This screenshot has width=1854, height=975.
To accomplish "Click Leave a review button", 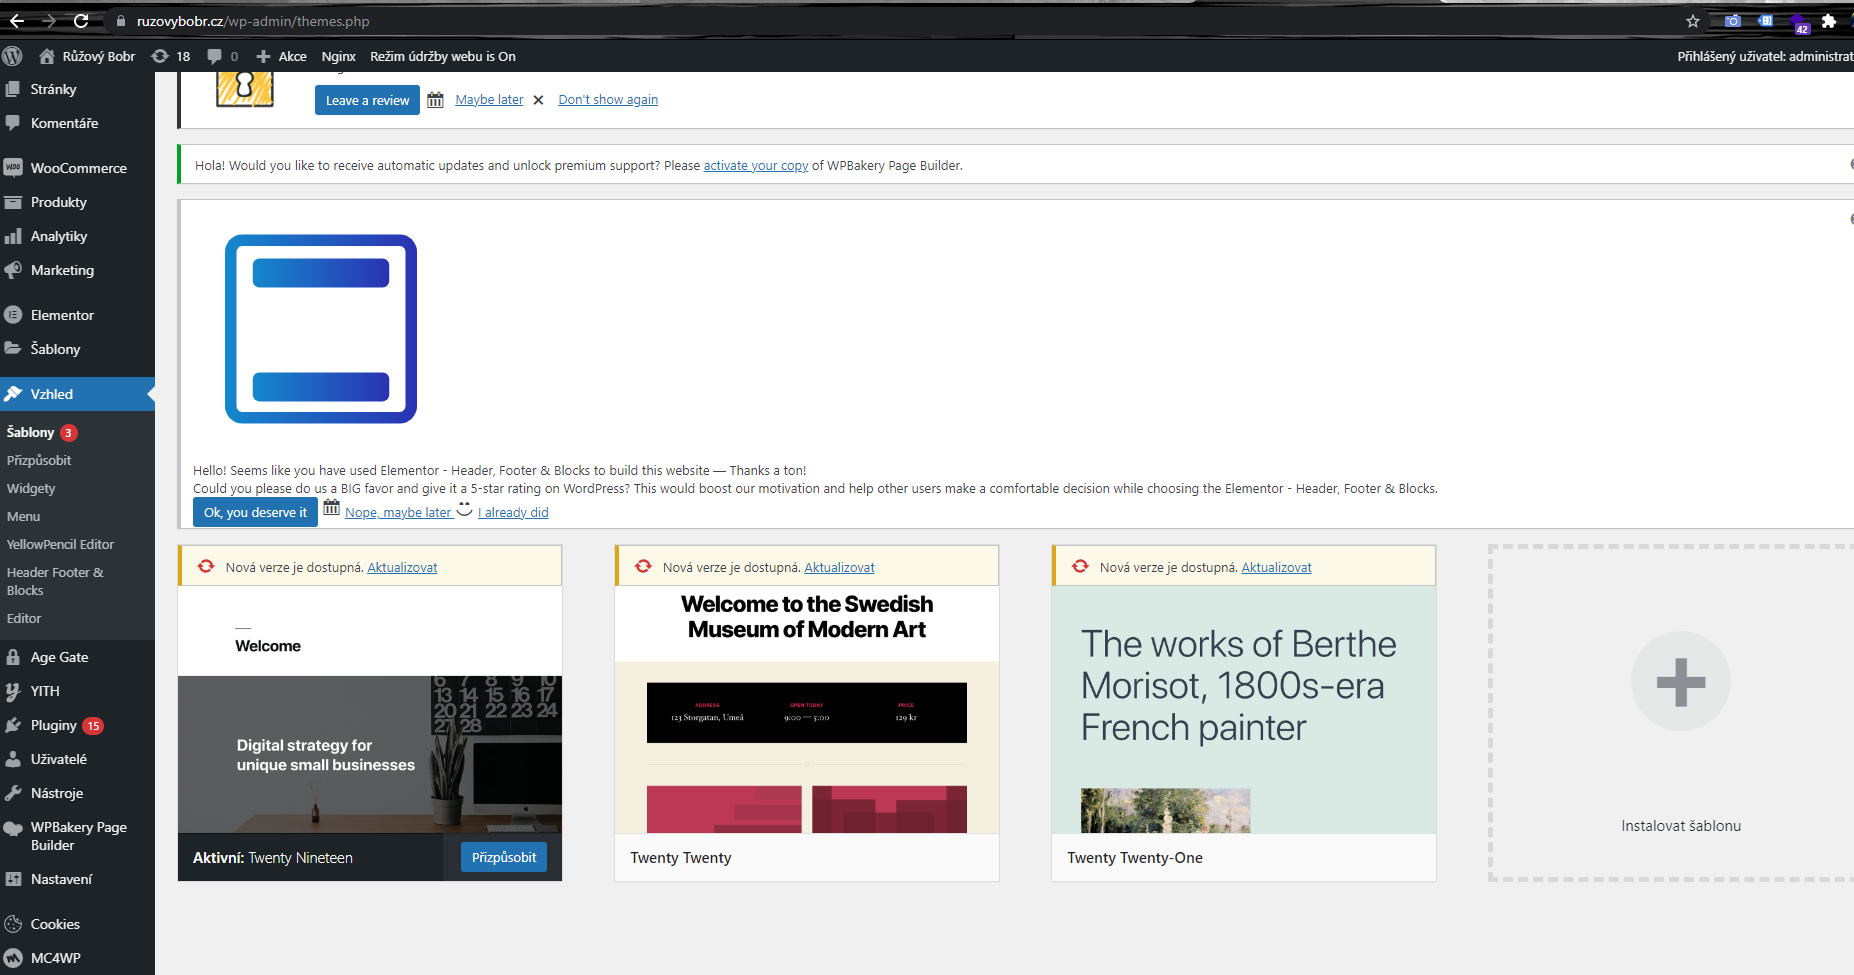I will pos(367,100).
